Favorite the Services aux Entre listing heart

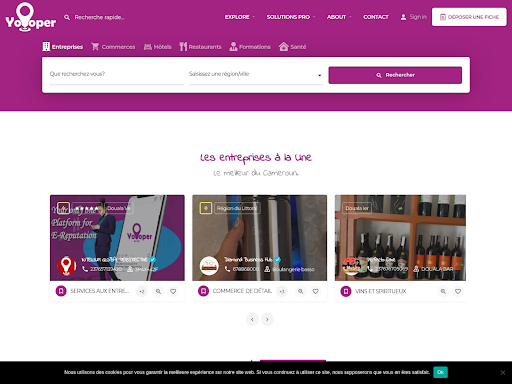point(173,291)
